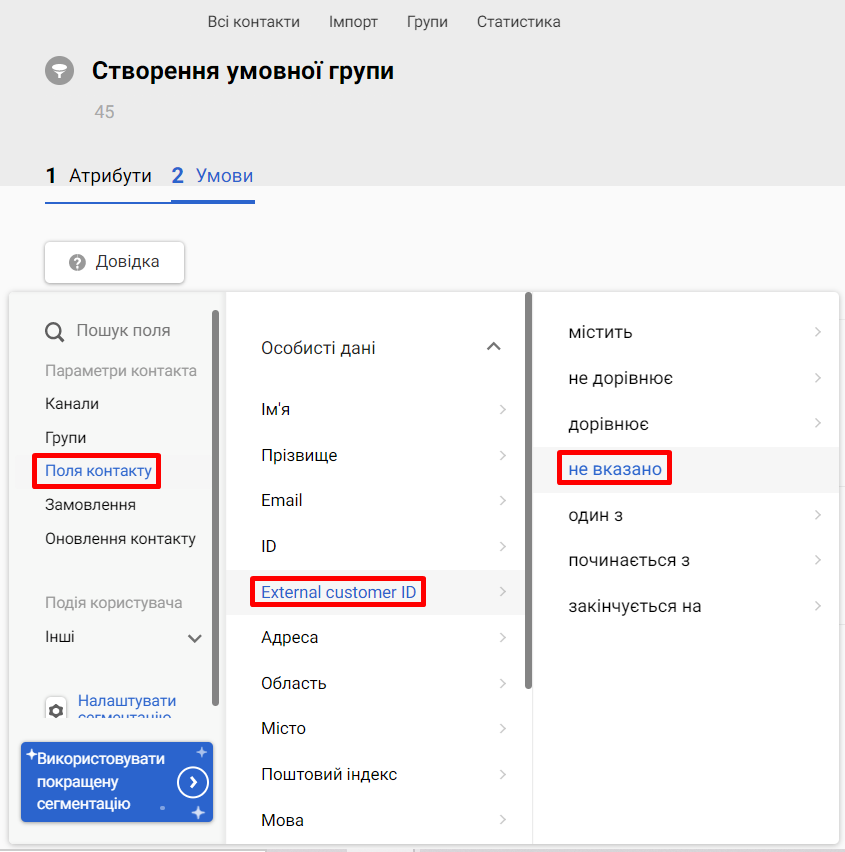Click the Пошук поля search field

pos(123,331)
